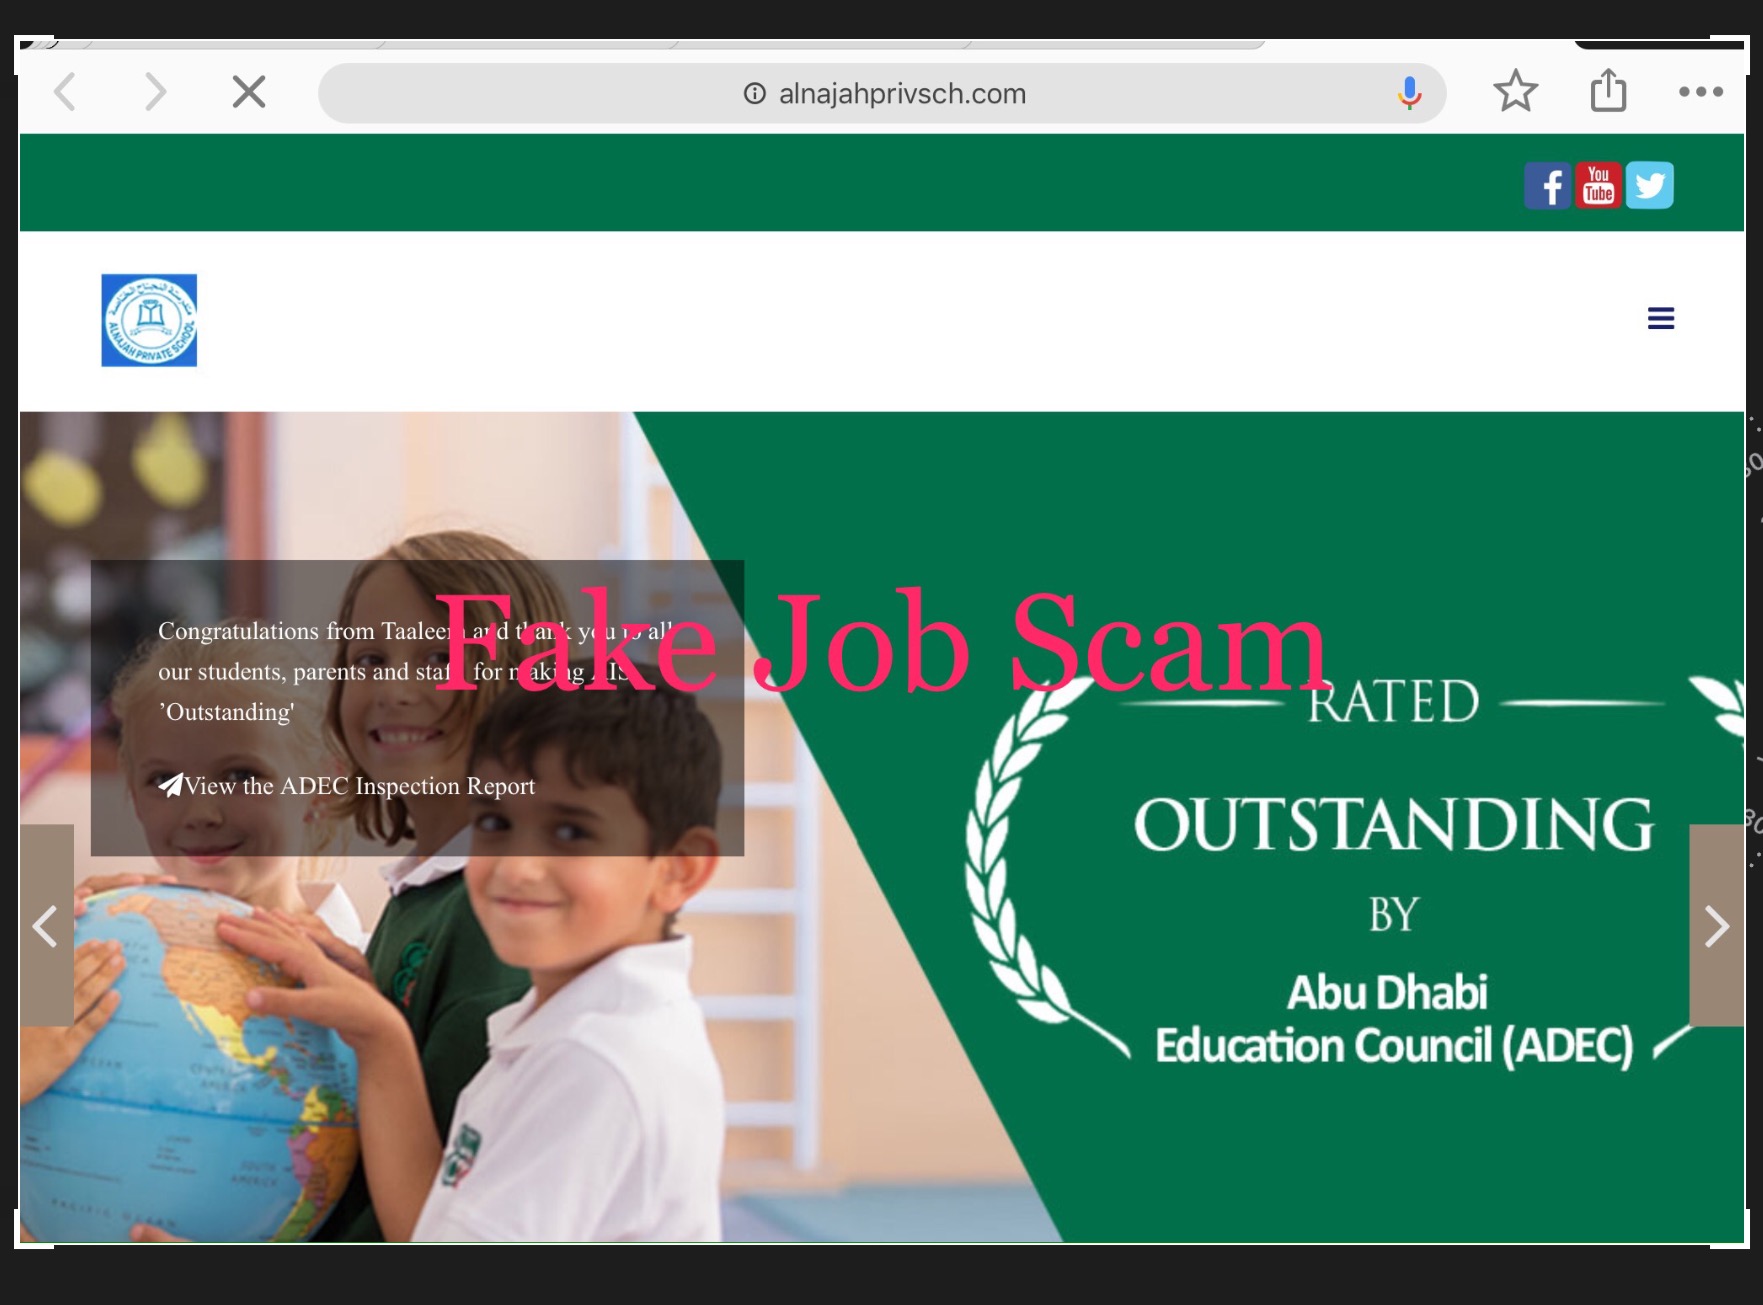Tap the microphone voice search icon
The width and height of the screenshot is (1763, 1305).
click(x=1410, y=93)
